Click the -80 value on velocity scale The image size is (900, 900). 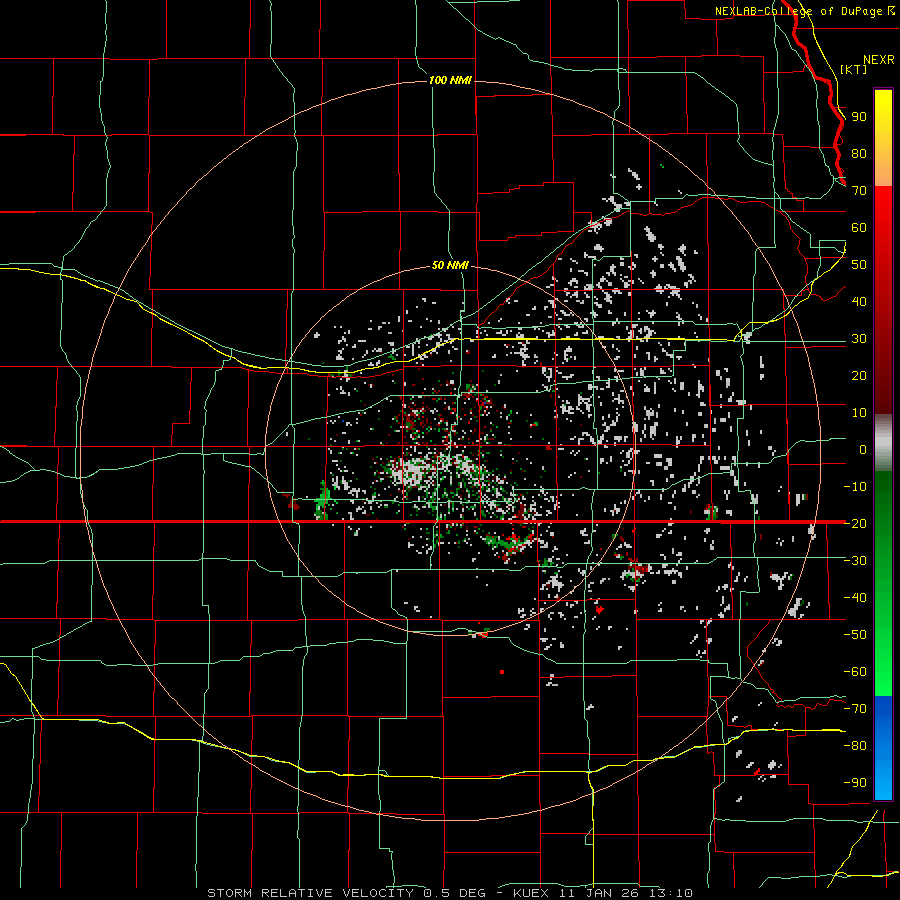(855, 746)
